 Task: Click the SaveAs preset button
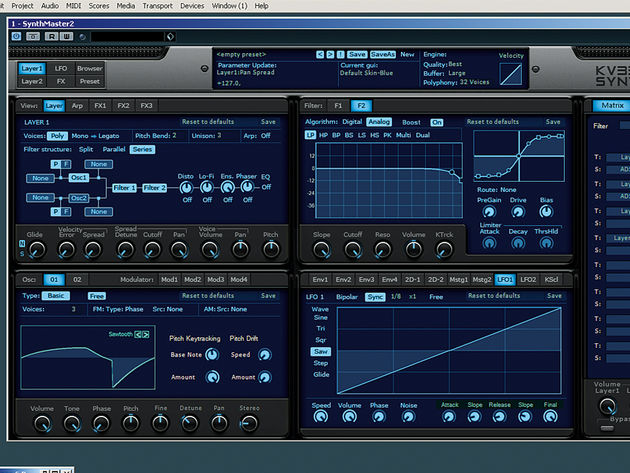coord(382,54)
